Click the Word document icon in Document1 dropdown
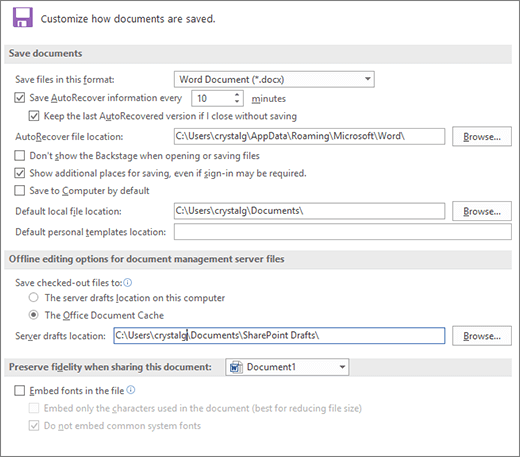Screen dimensions: 520x457 point(236,367)
